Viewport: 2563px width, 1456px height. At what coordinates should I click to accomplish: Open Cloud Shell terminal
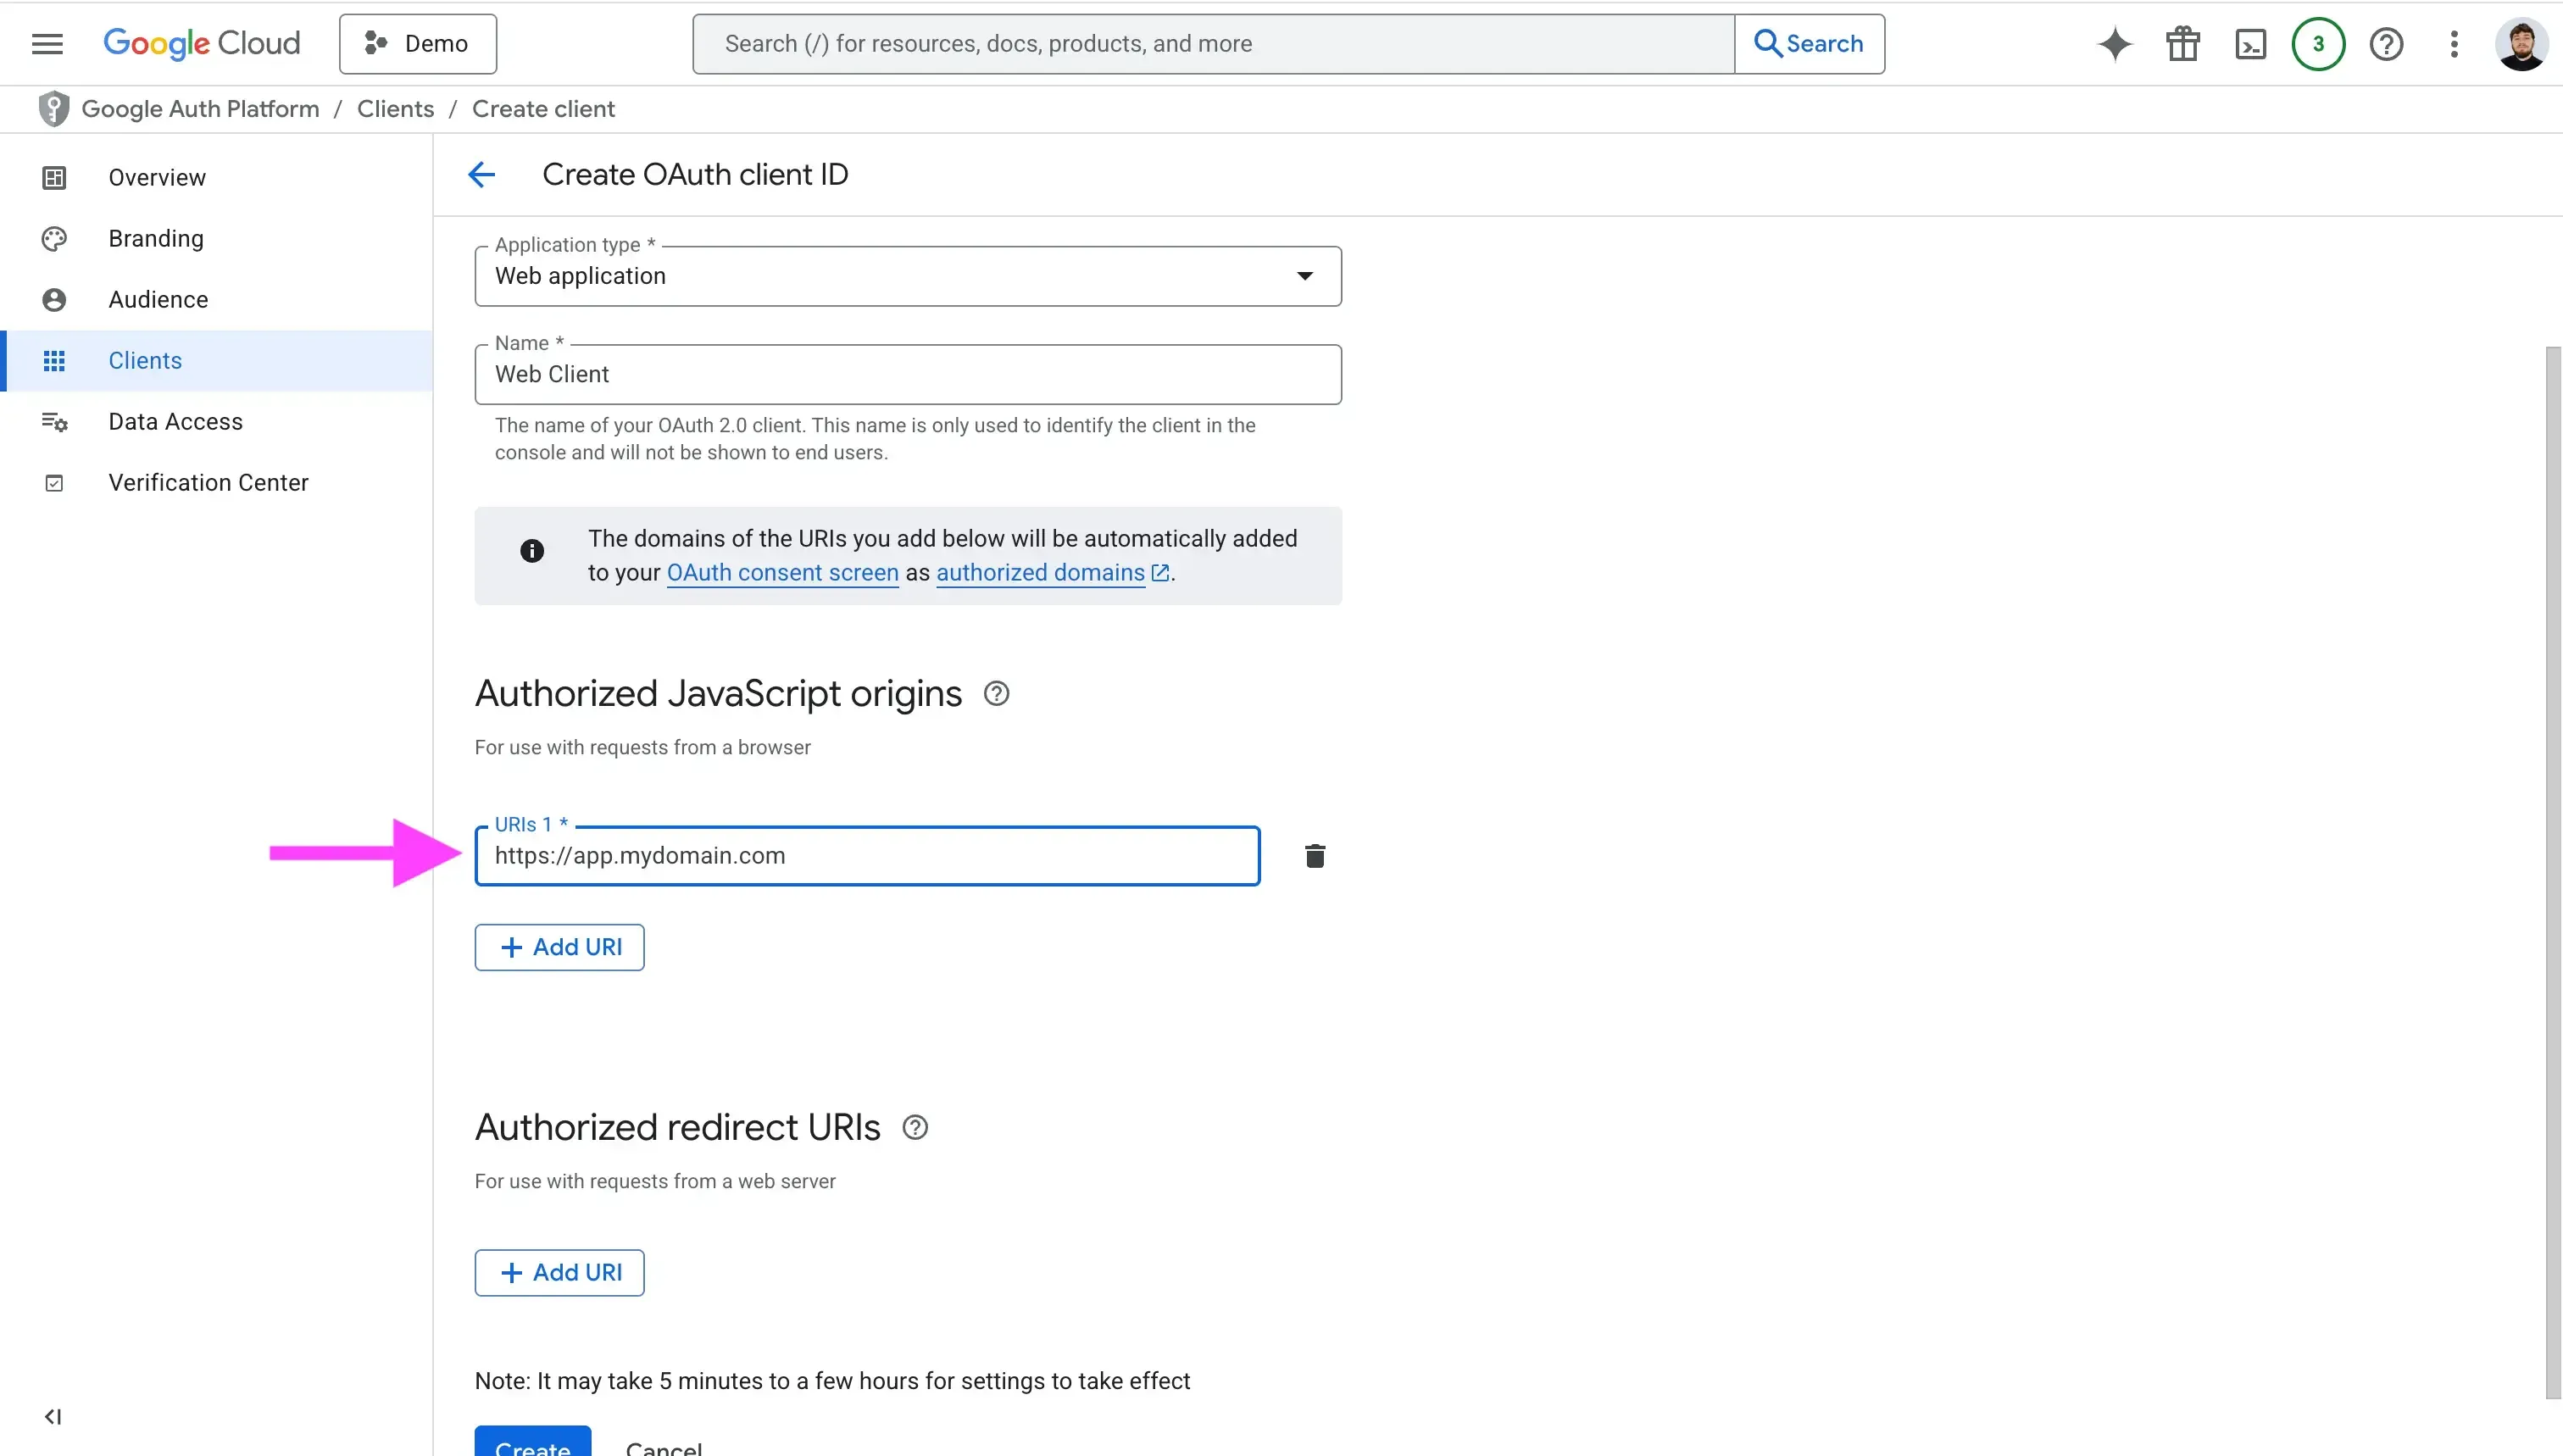pos(2250,43)
